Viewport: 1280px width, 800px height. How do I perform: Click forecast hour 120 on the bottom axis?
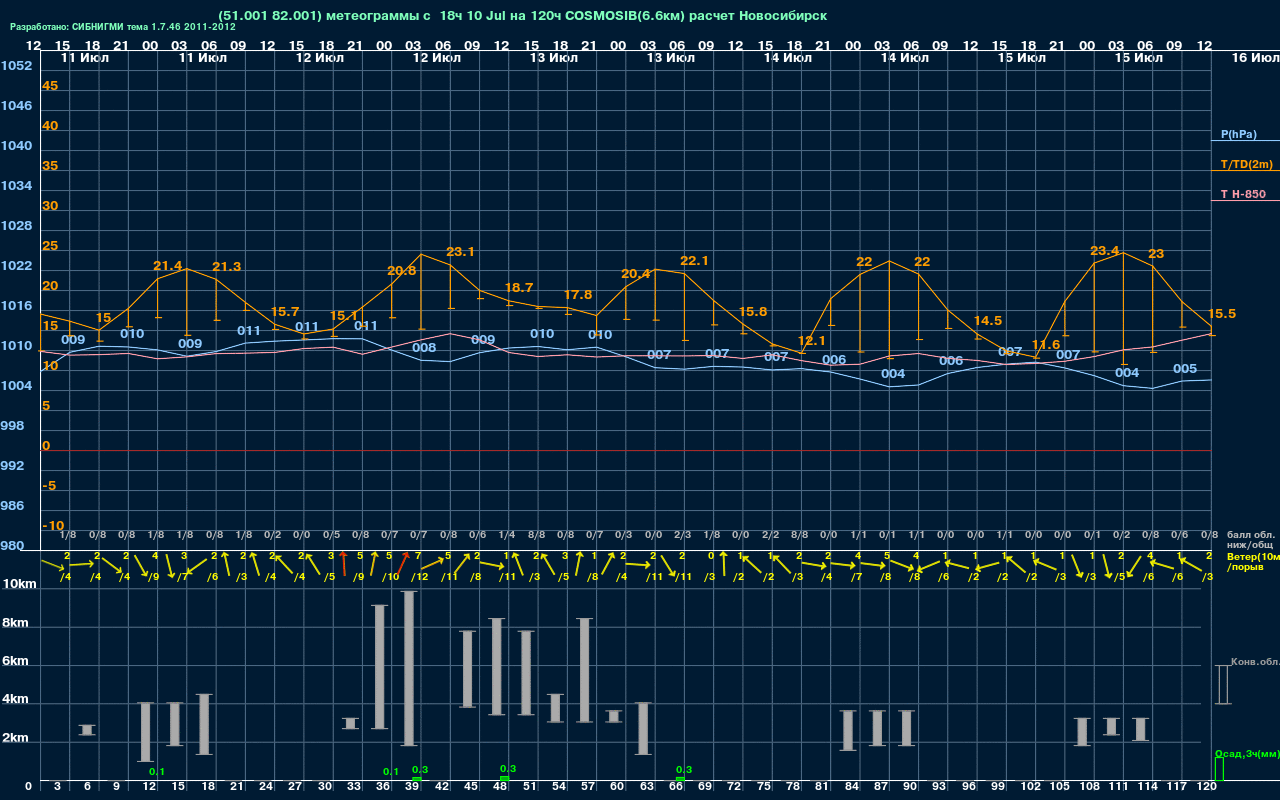(1207, 787)
